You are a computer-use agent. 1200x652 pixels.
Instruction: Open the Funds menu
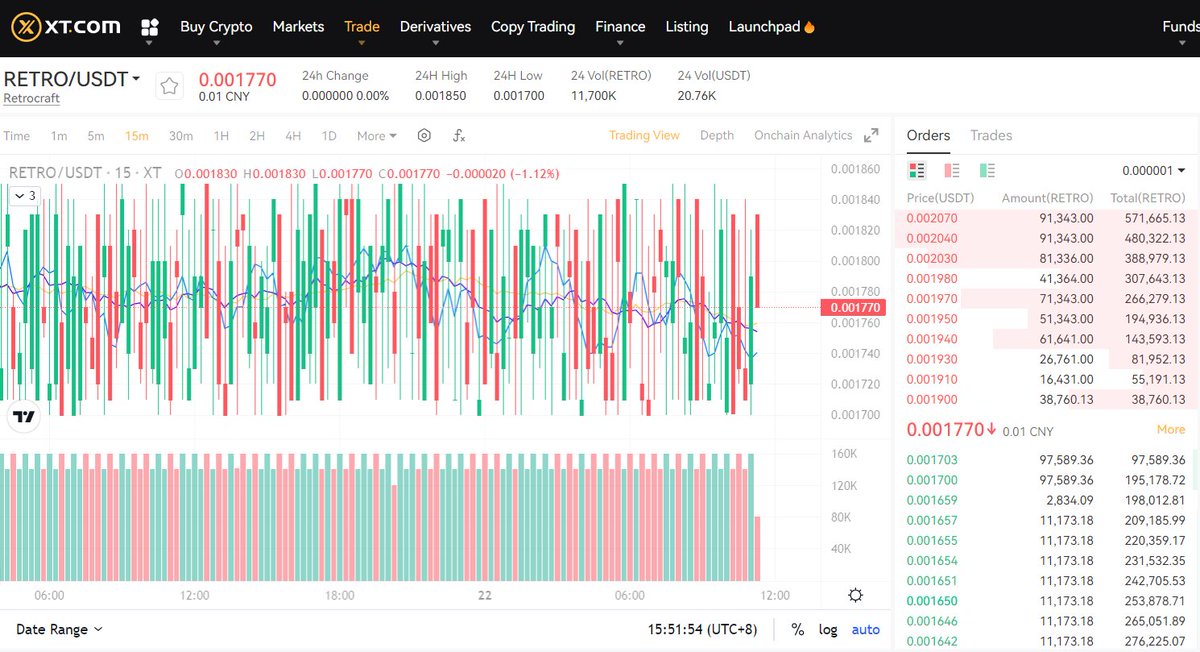pyautogui.click(x=1181, y=27)
